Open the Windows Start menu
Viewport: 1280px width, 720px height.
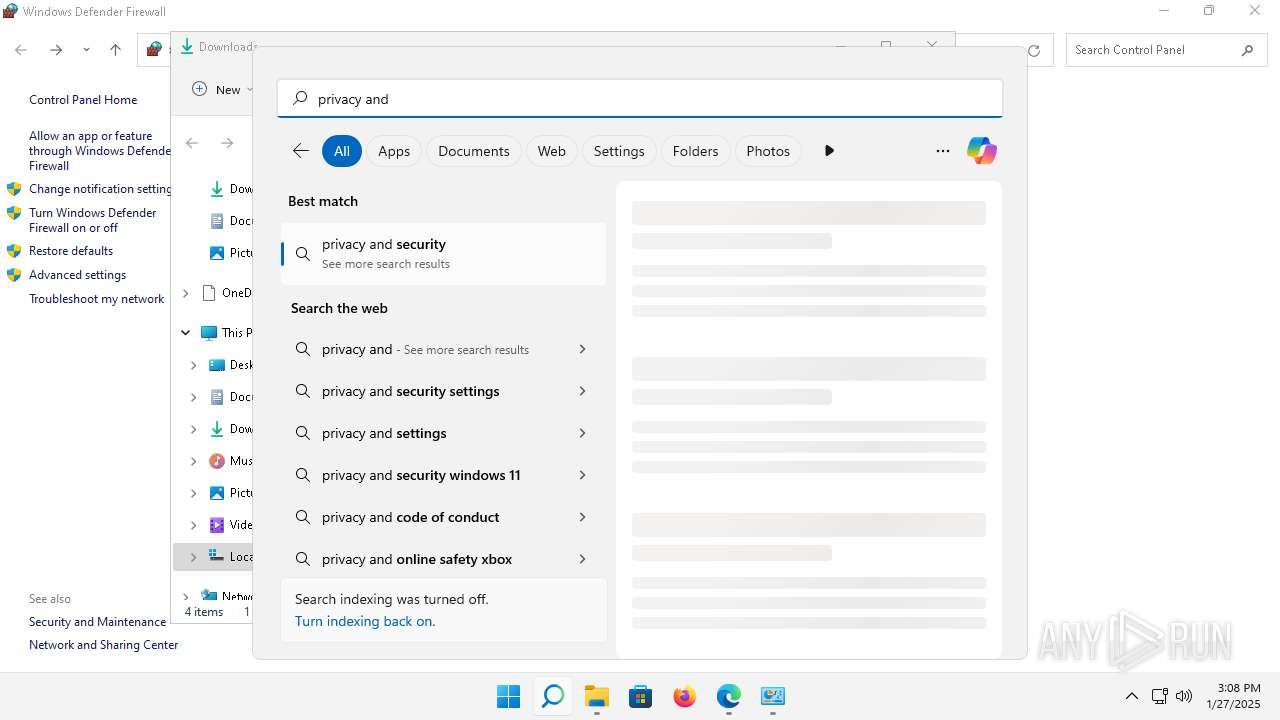508,696
